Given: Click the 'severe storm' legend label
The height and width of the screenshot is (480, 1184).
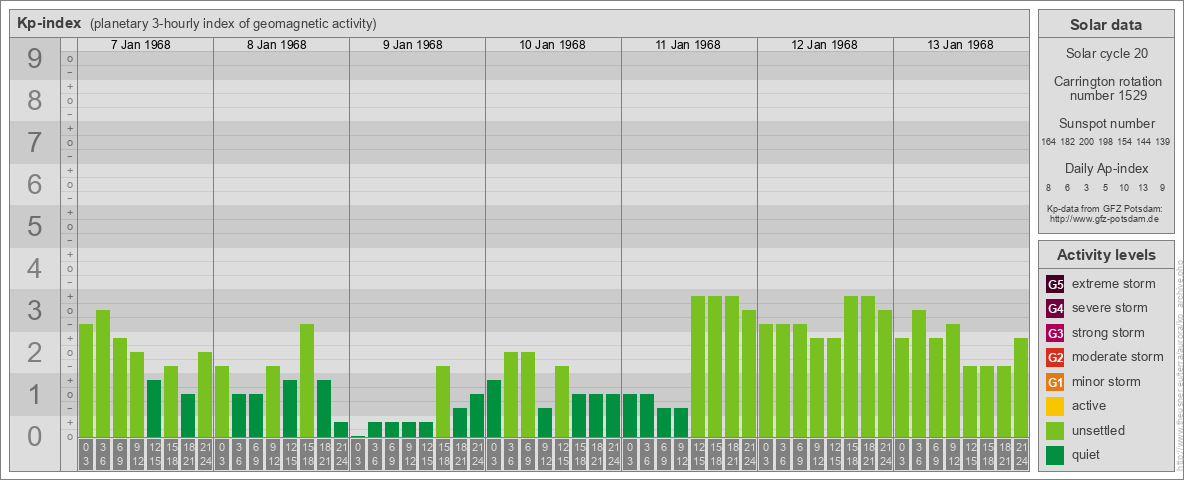Looking at the screenshot, I should (1110, 308).
